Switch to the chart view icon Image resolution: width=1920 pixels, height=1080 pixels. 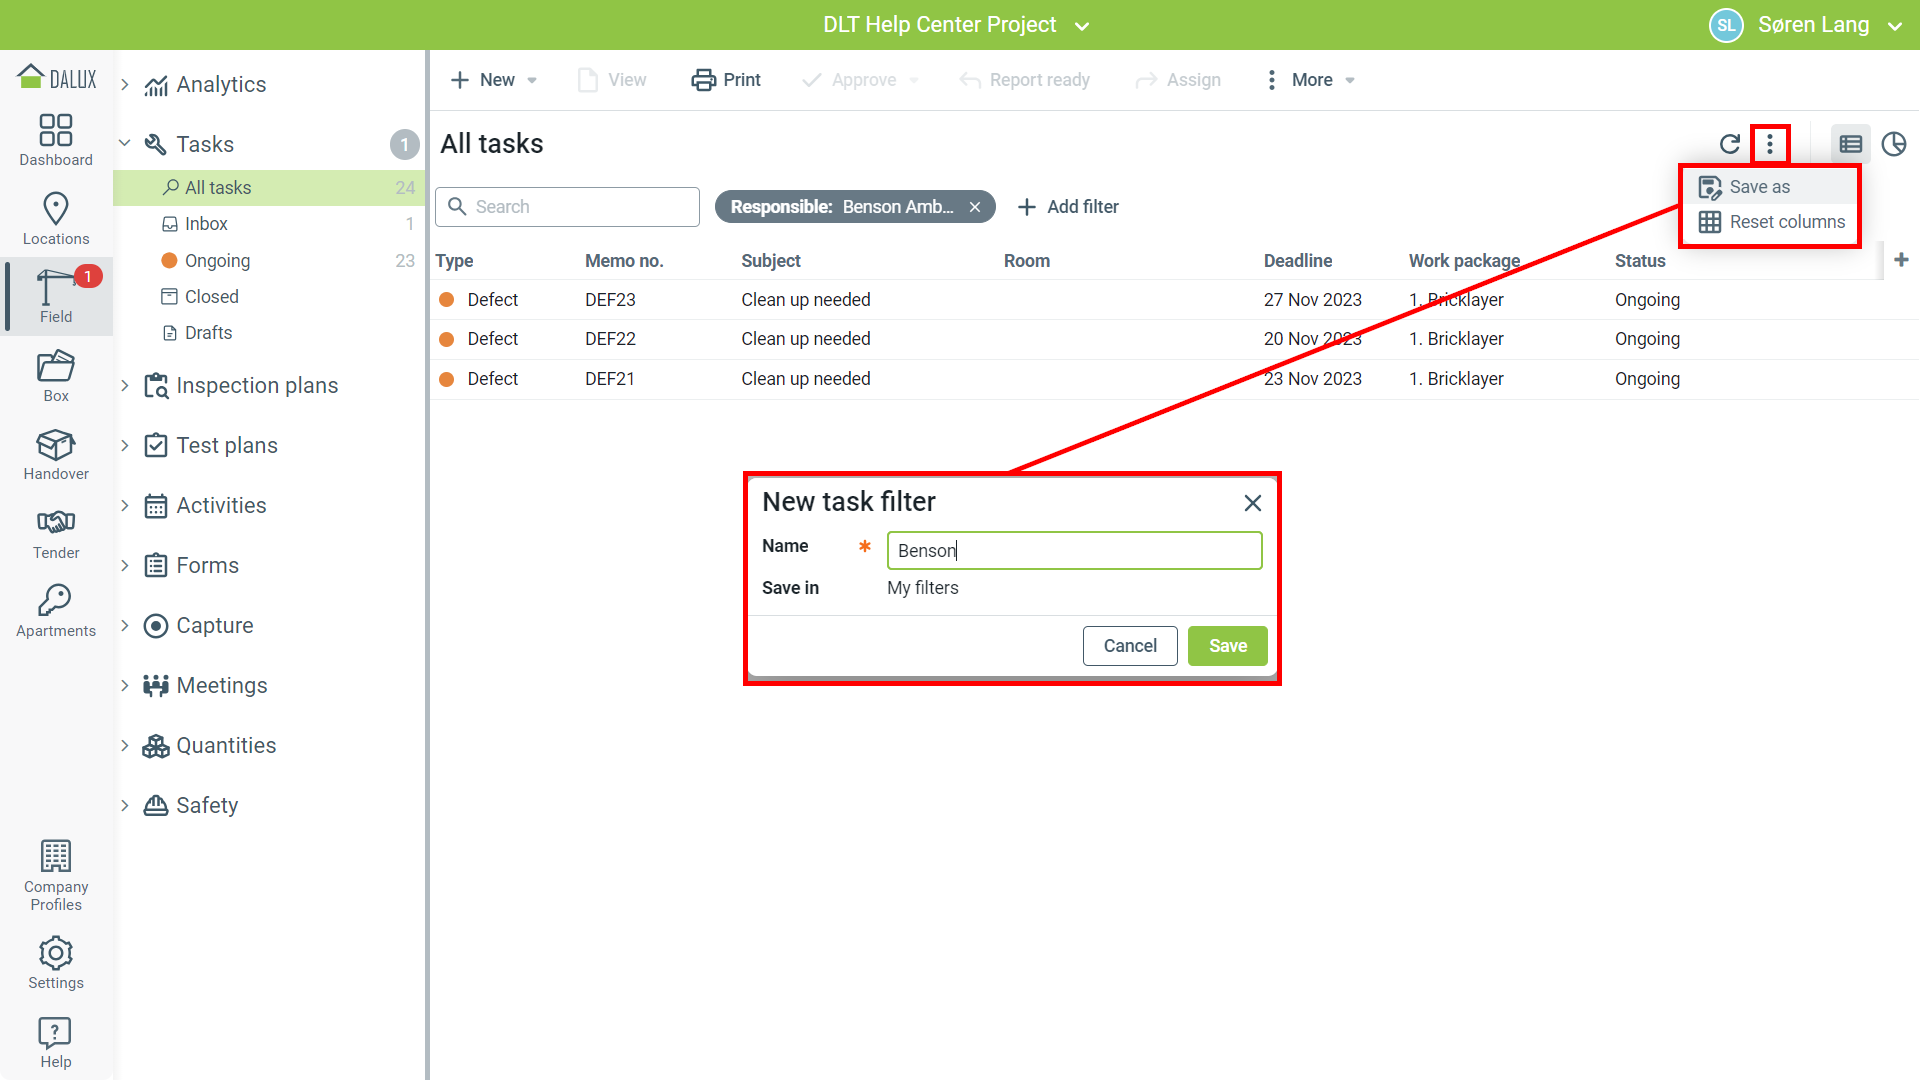(x=1893, y=144)
